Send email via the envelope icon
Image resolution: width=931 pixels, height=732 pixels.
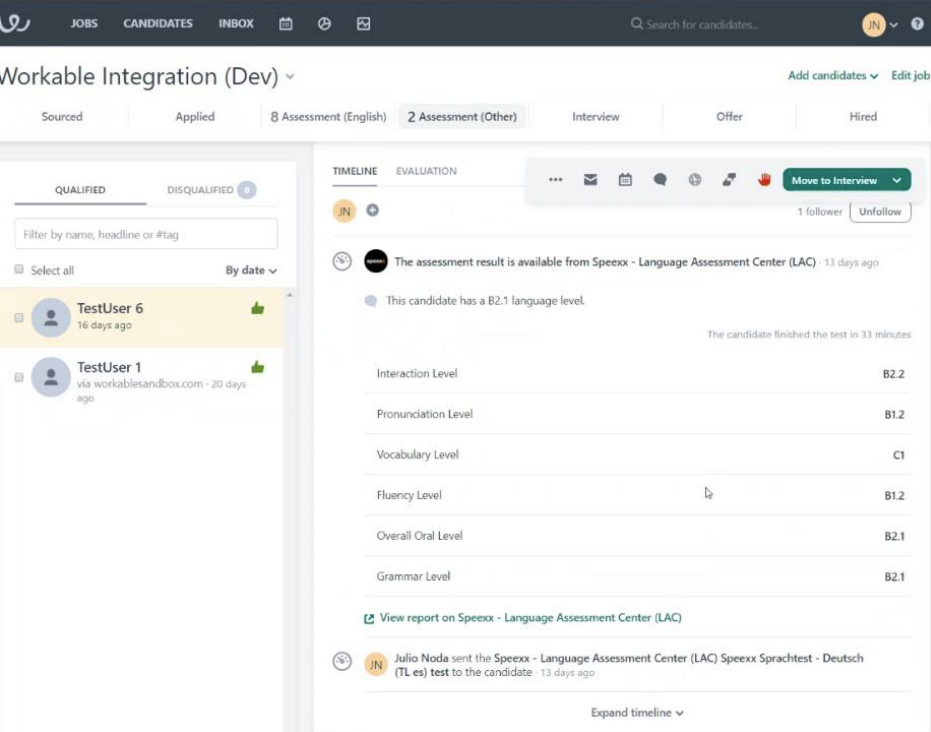click(x=590, y=179)
